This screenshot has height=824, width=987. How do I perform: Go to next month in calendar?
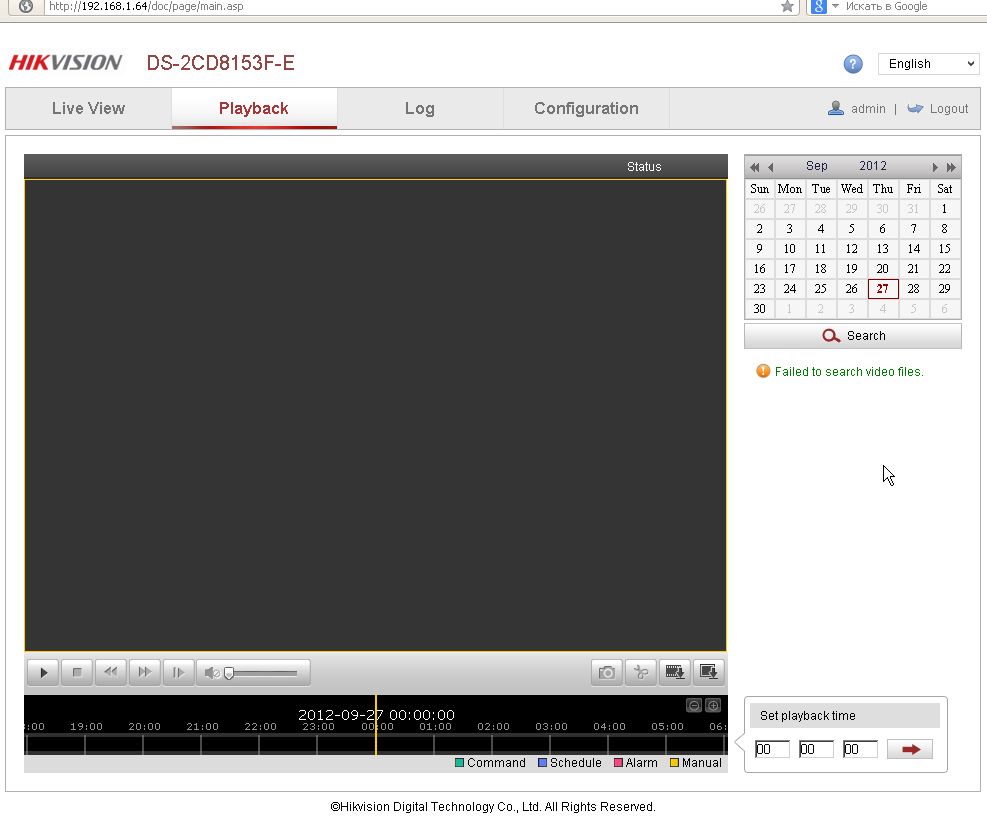coord(935,167)
